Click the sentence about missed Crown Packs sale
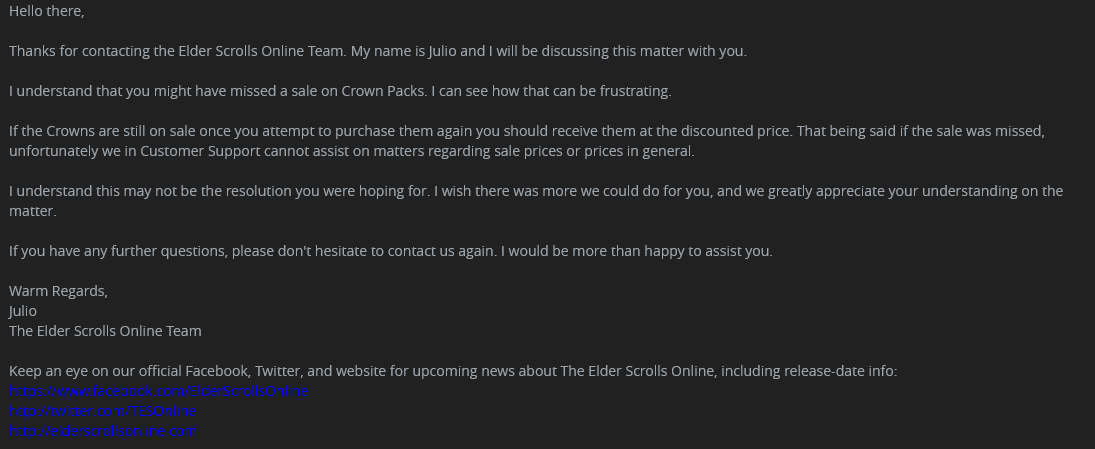Screen dimensions: 1095x449 point(340,91)
